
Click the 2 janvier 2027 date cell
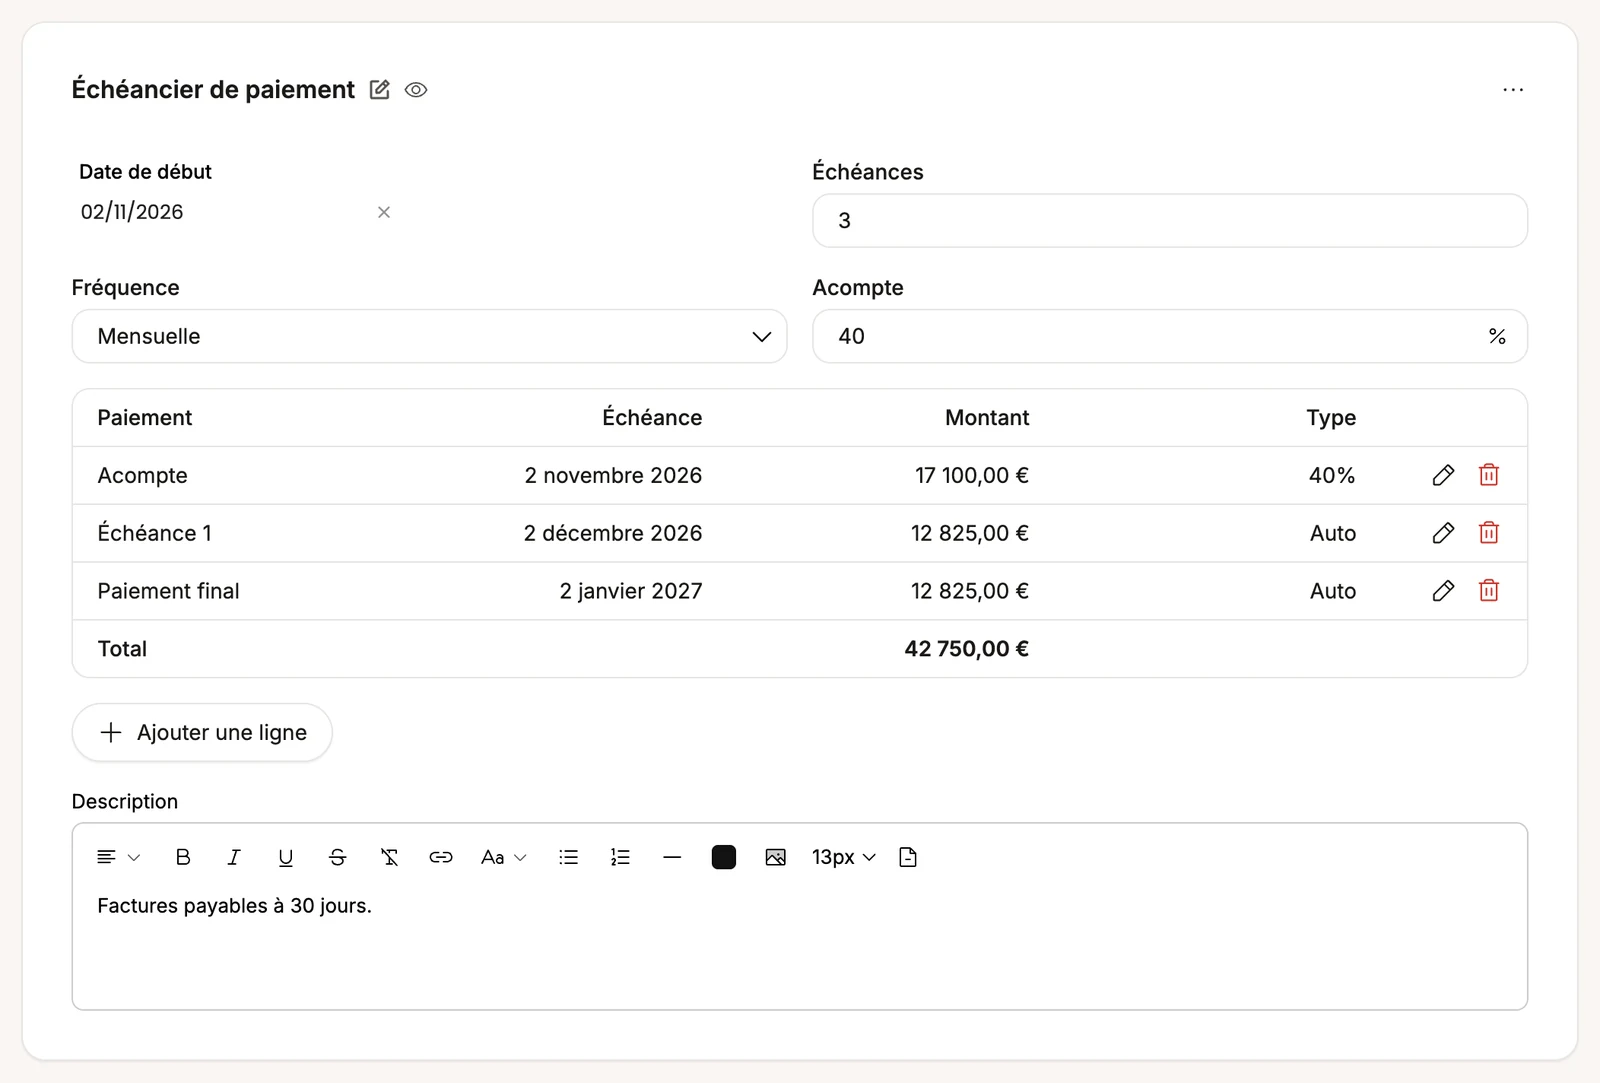point(631,591)
